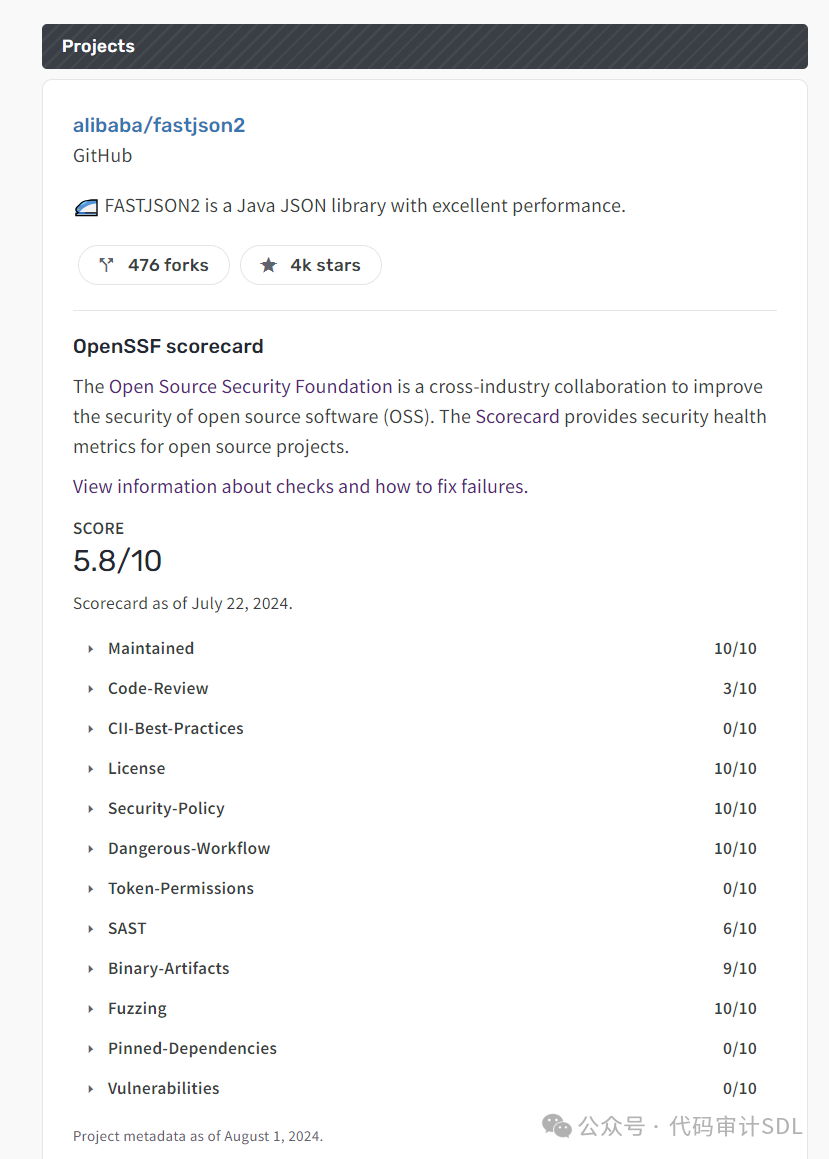Select the Security-Policy label text
829x1159 pixels.
(166, 809)
